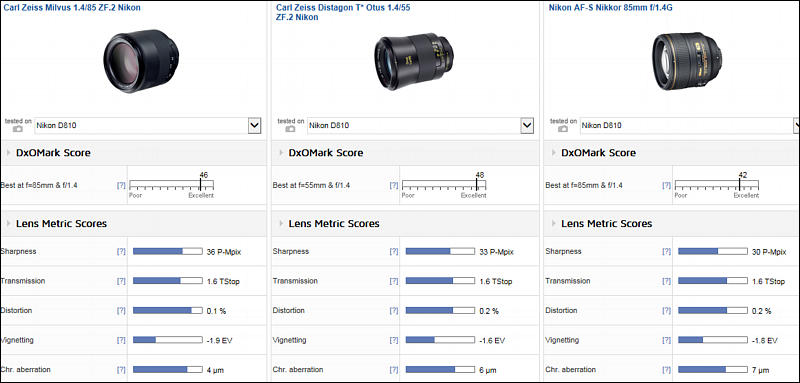Click the Vignetting bar reading -1.9 EV

tap(167, 340)
